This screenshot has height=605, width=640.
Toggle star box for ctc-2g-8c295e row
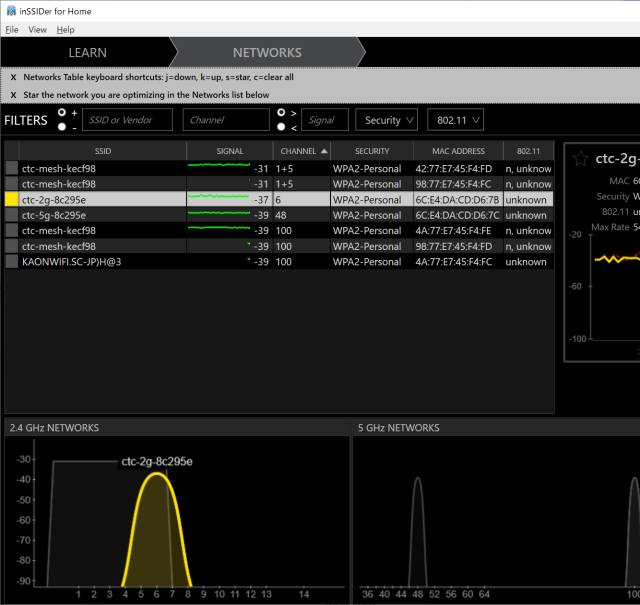pyautogui.click(x=12, y=199)
